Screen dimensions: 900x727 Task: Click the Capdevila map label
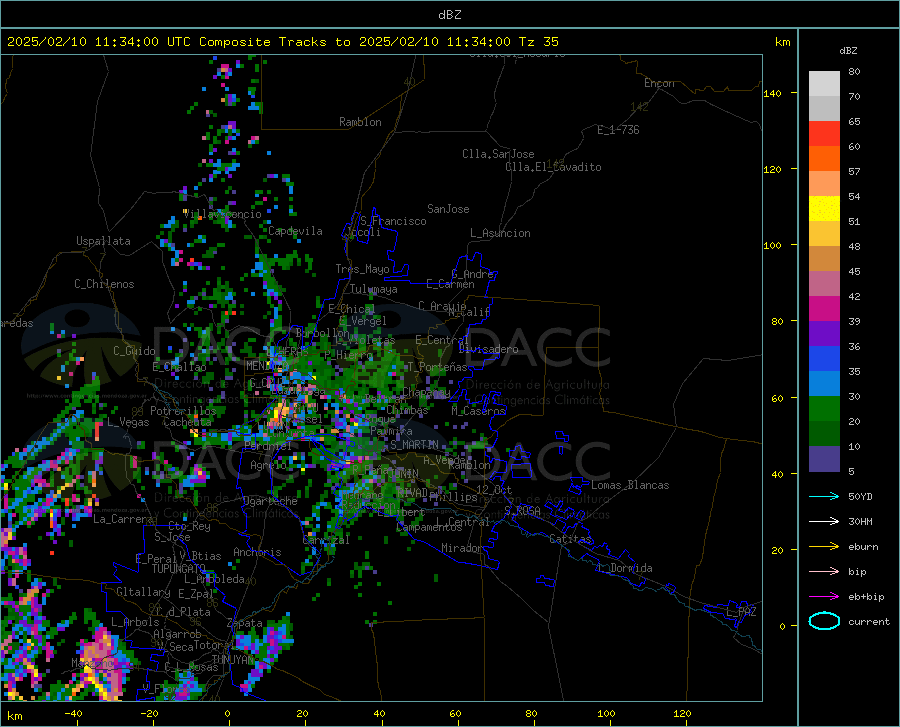point(295,231)
